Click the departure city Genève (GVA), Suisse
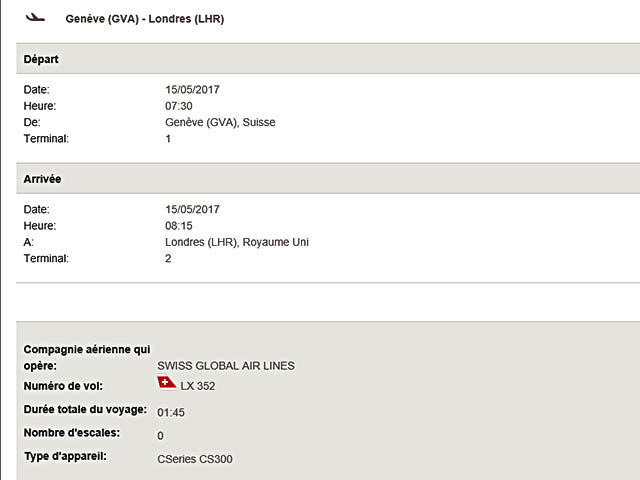The image size is (640, 480). point(220,122)
